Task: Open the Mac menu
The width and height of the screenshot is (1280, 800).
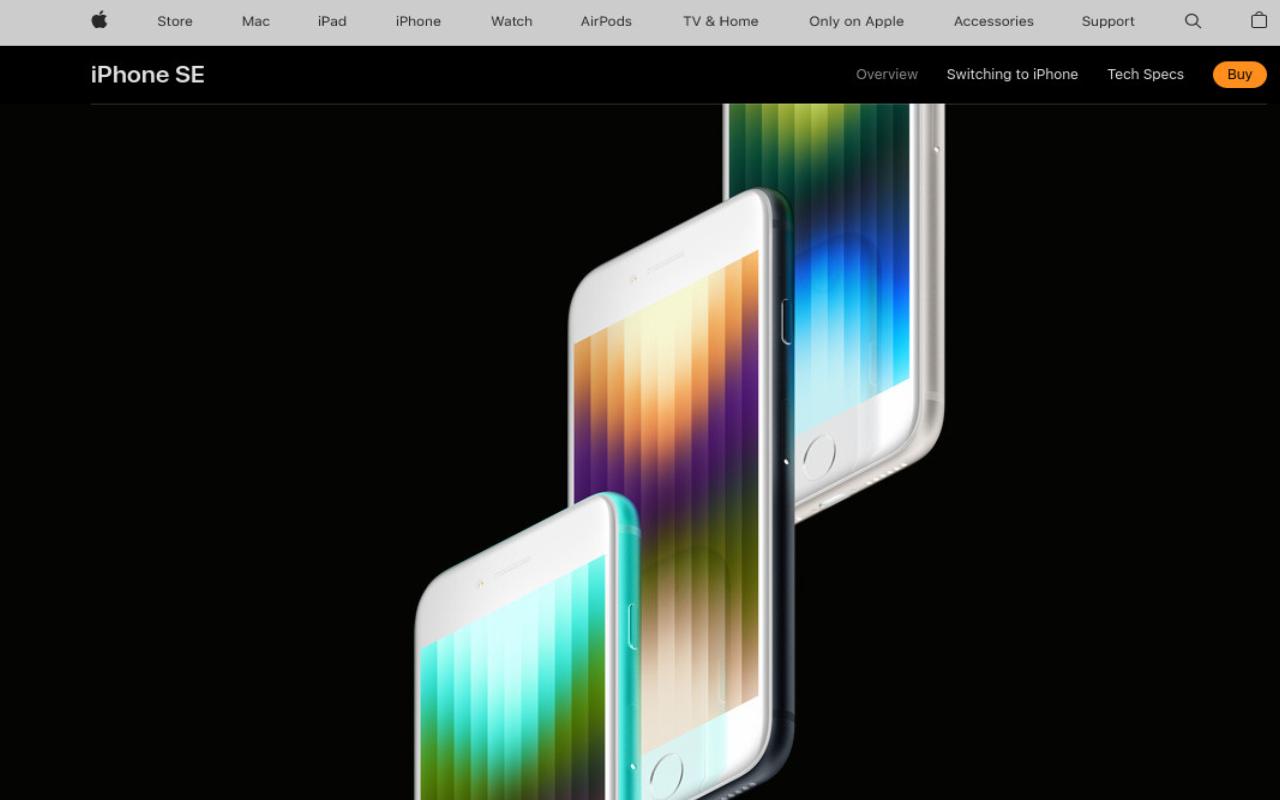Action: (x=256, y=21)
